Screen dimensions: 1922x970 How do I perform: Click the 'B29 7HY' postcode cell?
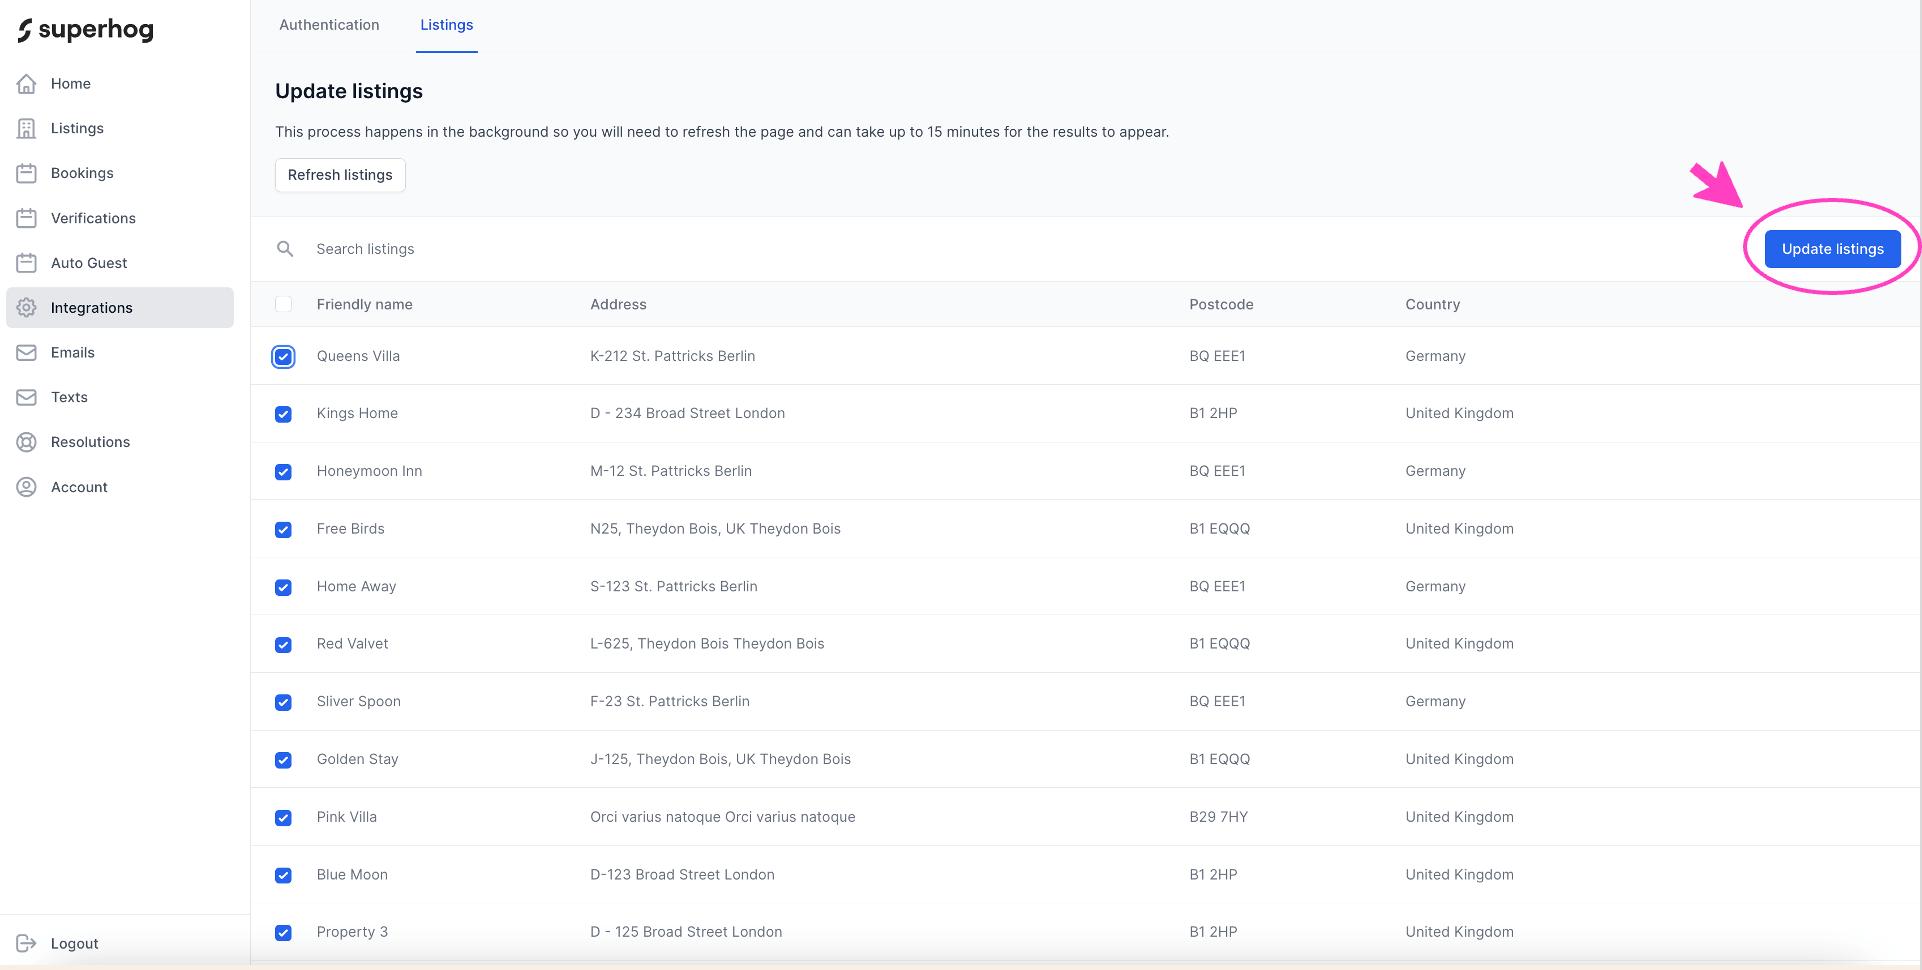1218,817
